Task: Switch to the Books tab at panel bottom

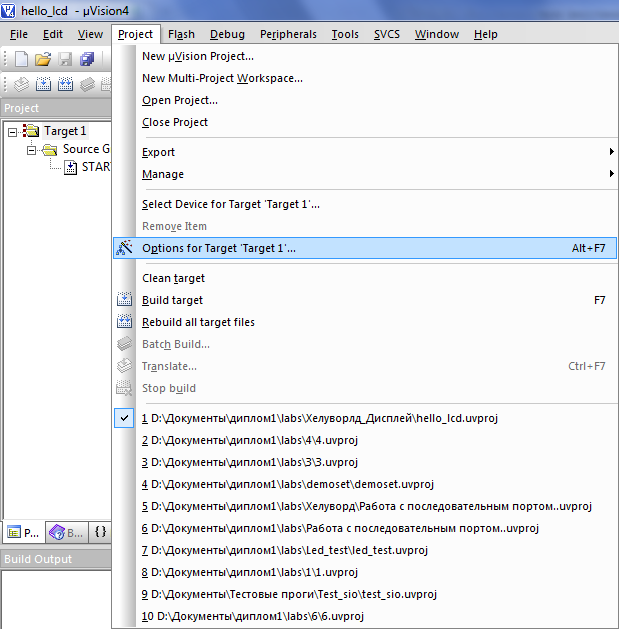Action: click(67, 532)
